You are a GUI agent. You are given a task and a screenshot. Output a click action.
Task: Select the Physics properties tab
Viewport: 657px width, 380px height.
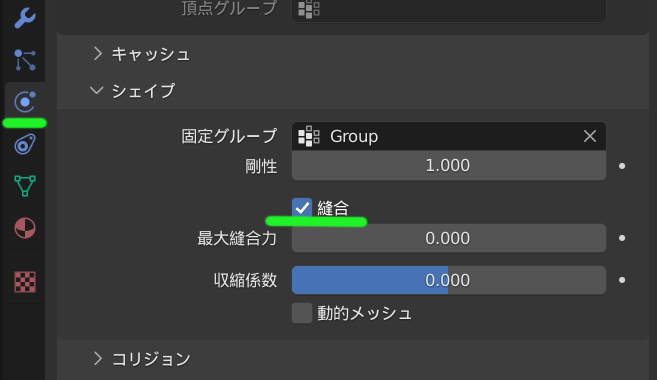tap(25, 102)
